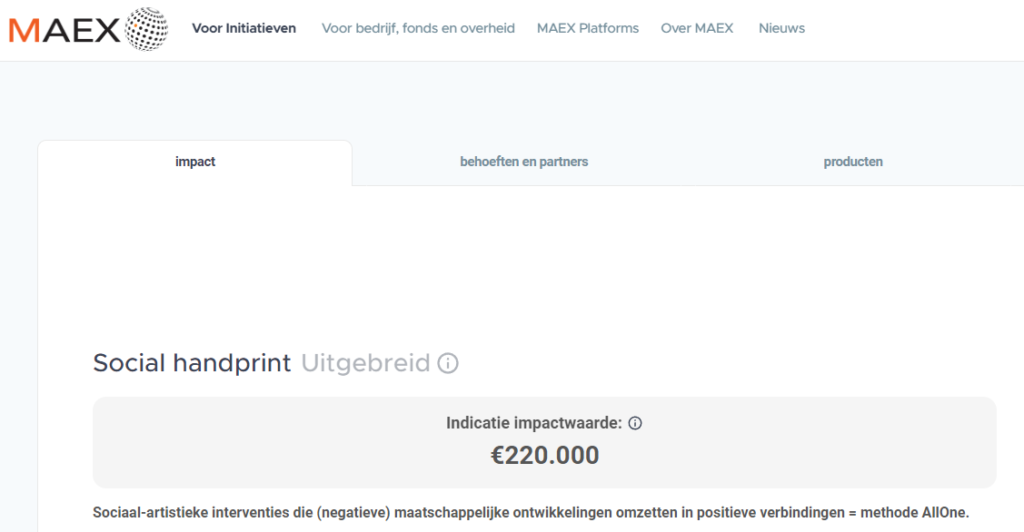The width and height of the screenshot is (1024, 532).
Task: Open the Voor Initiatieven menu
Action: (244, 28)
